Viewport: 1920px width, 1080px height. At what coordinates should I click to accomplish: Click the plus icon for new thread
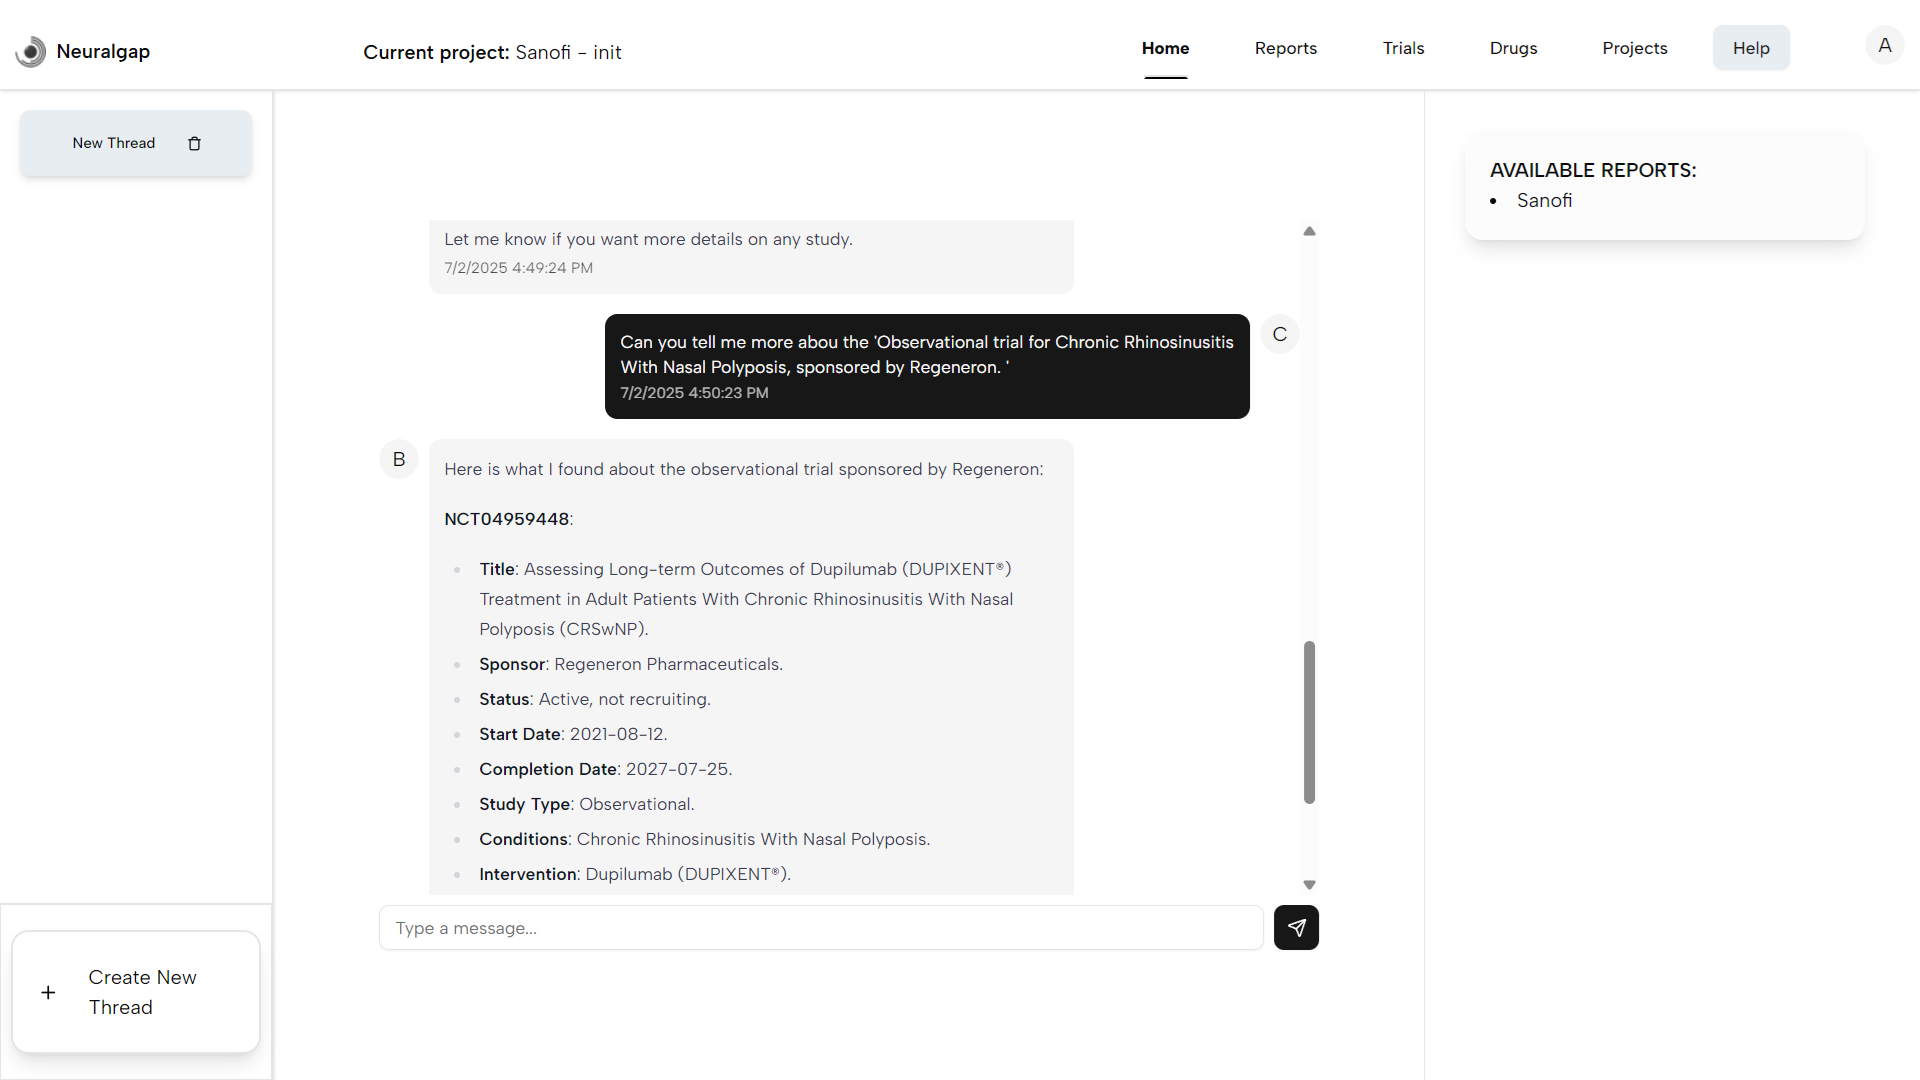click(48, 993)
